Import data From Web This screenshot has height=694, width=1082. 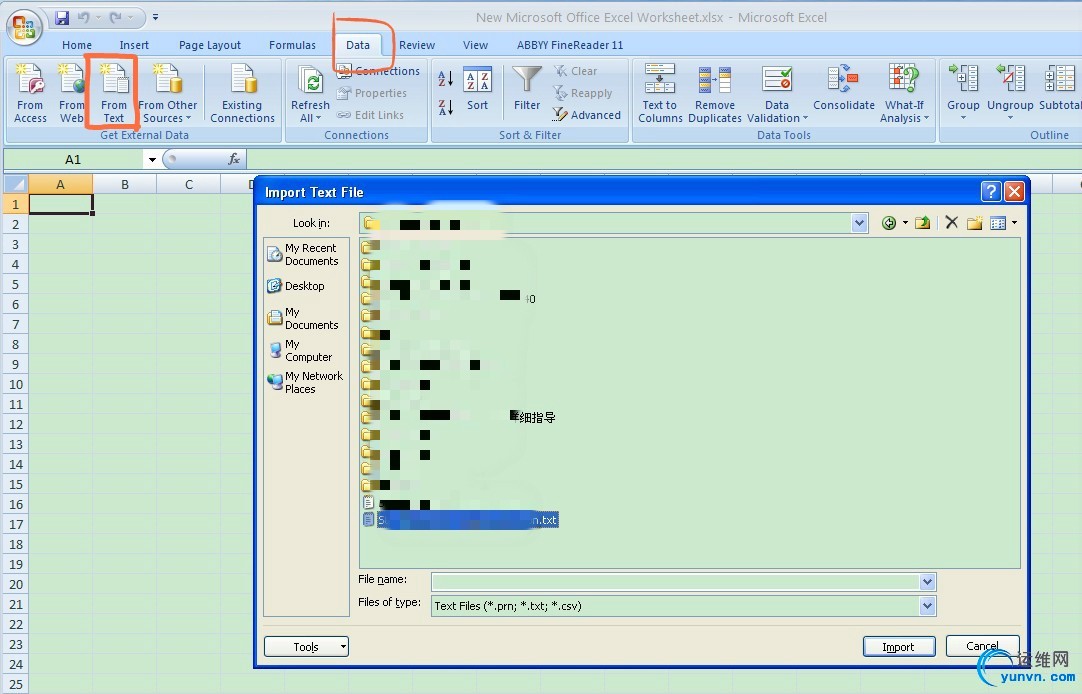point(71,93)
